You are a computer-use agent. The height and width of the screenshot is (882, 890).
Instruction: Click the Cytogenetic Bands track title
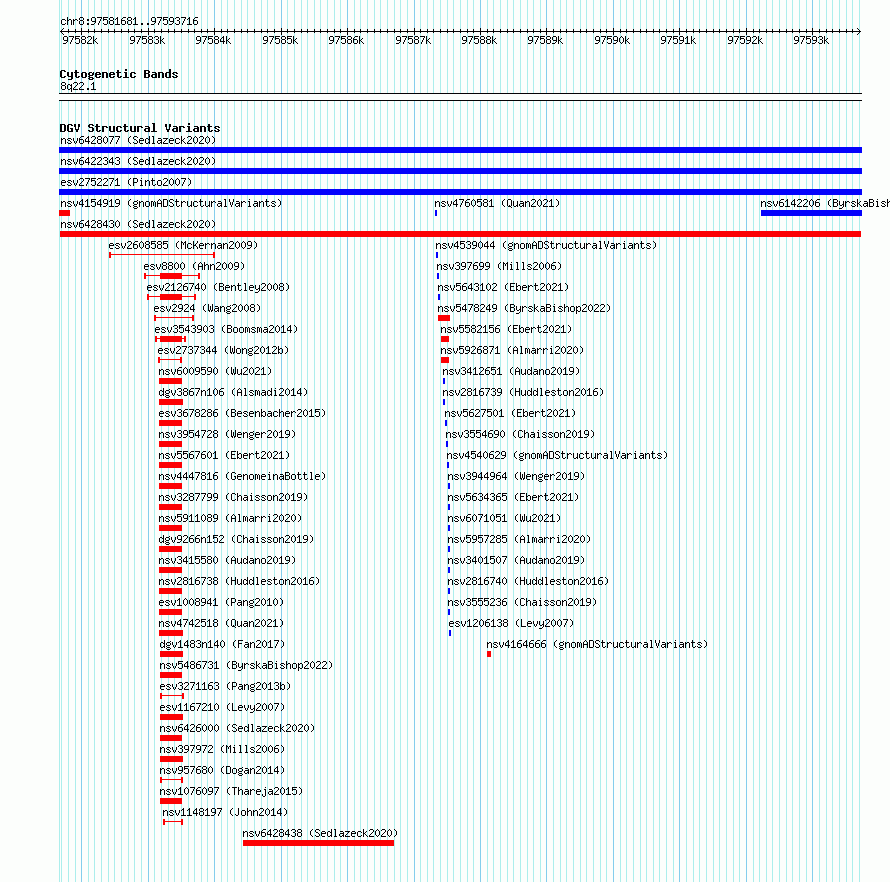[119, 74]
